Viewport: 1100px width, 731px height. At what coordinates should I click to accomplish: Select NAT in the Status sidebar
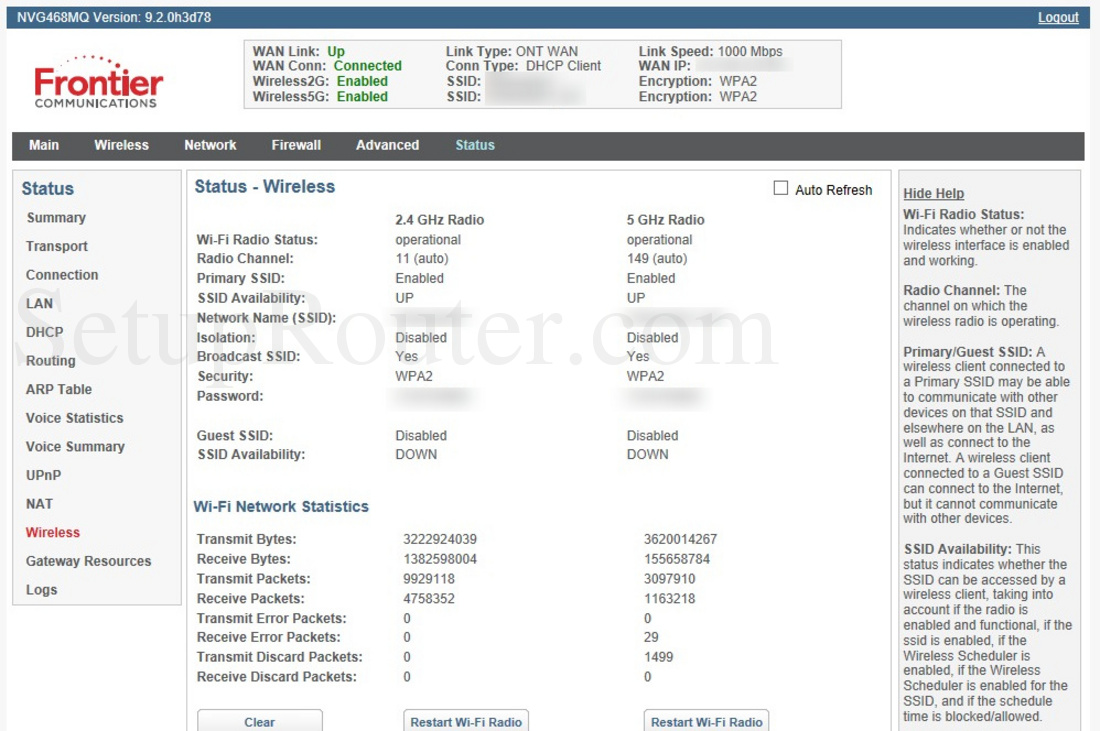click(39, 504)
